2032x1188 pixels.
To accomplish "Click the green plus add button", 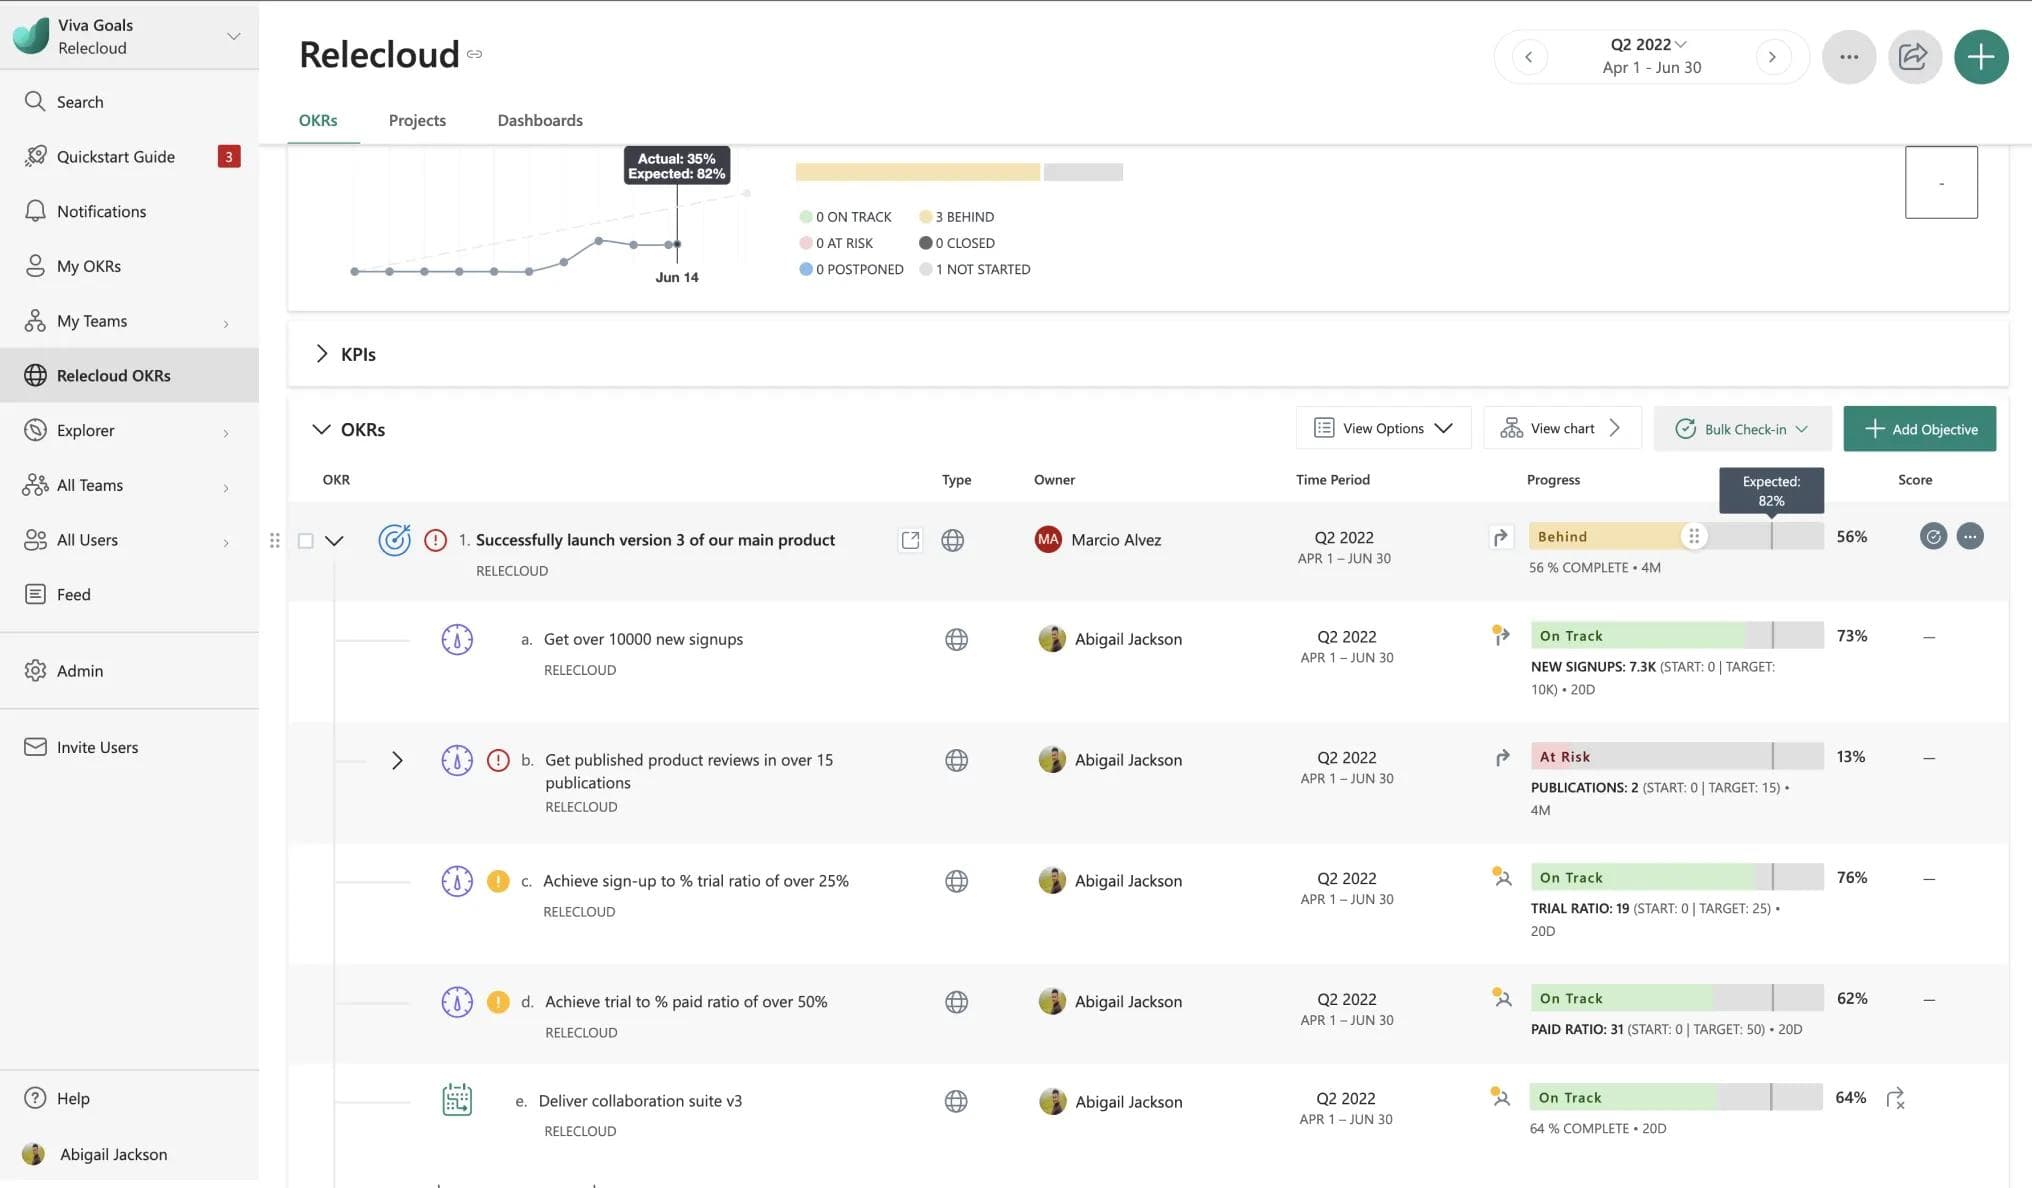I will click(1980, 57).
